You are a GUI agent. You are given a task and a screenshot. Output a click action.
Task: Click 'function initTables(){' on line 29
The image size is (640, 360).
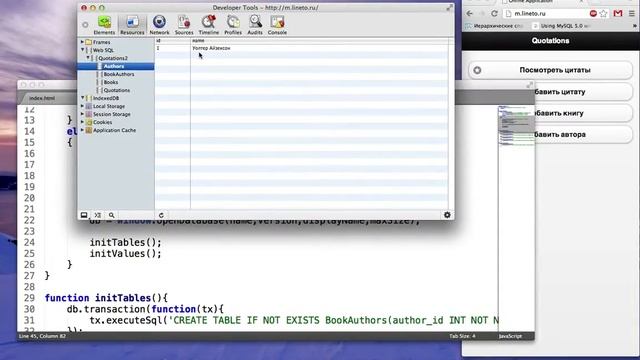tap(106, 298)
